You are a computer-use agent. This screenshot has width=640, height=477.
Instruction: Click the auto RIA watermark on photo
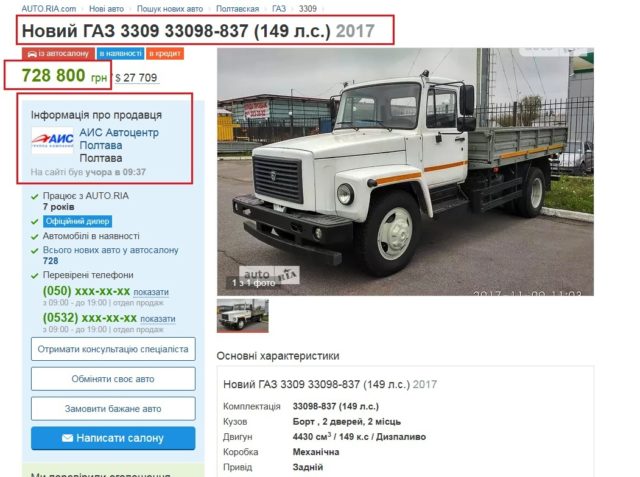269,275
